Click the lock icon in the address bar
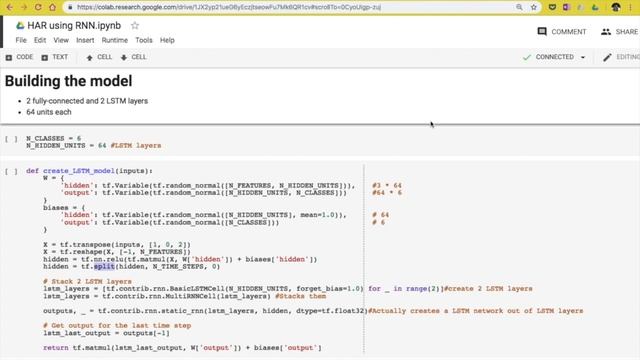The width and height of the screenshot is (640, 360). [x=70, y=7]
